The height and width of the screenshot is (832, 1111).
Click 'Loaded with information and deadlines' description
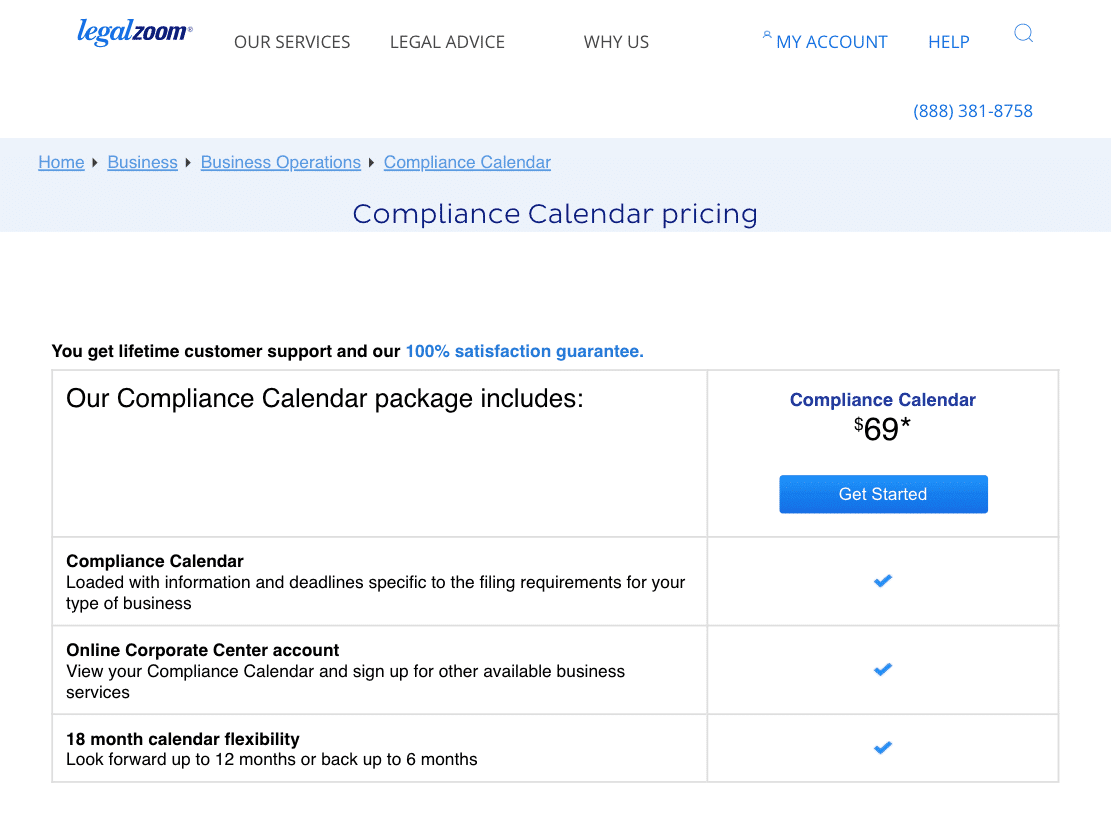point(376,592)
